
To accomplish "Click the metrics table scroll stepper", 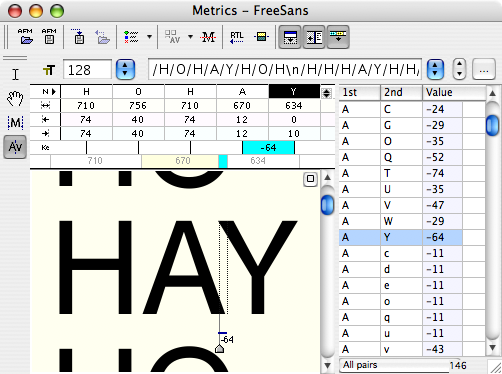I will coord(326,93).
